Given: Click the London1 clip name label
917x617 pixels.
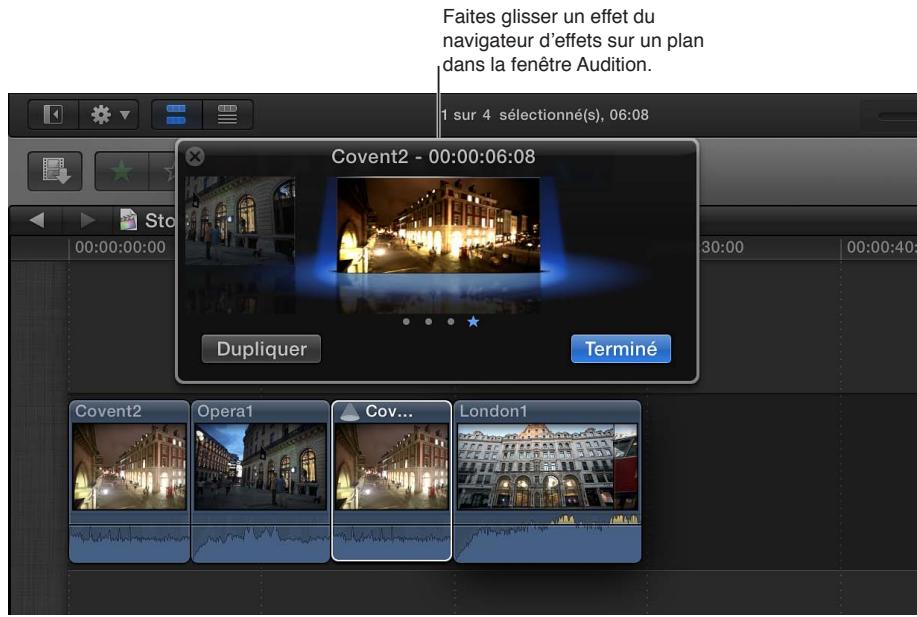Looking at the screenshot, I should [493, 411].
